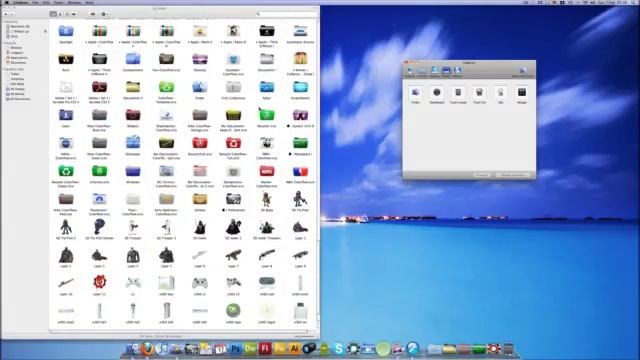This screenshot has width=640, height=360.
Task: Click the globe toolbar icon in the small window
Action: coord(458,71)
